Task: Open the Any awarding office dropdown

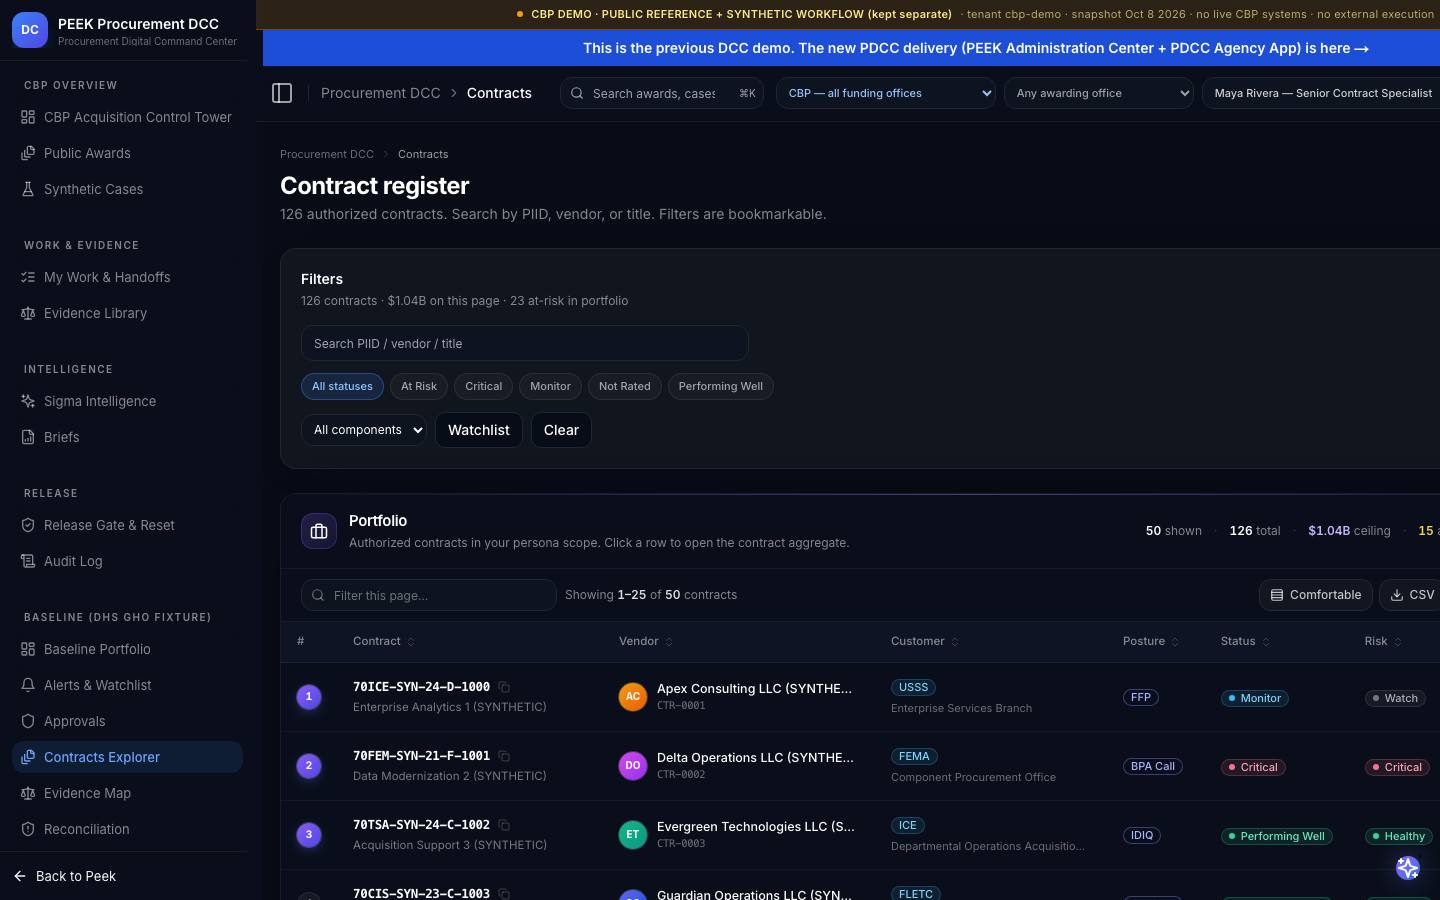Action: [x=1099, y=93]
